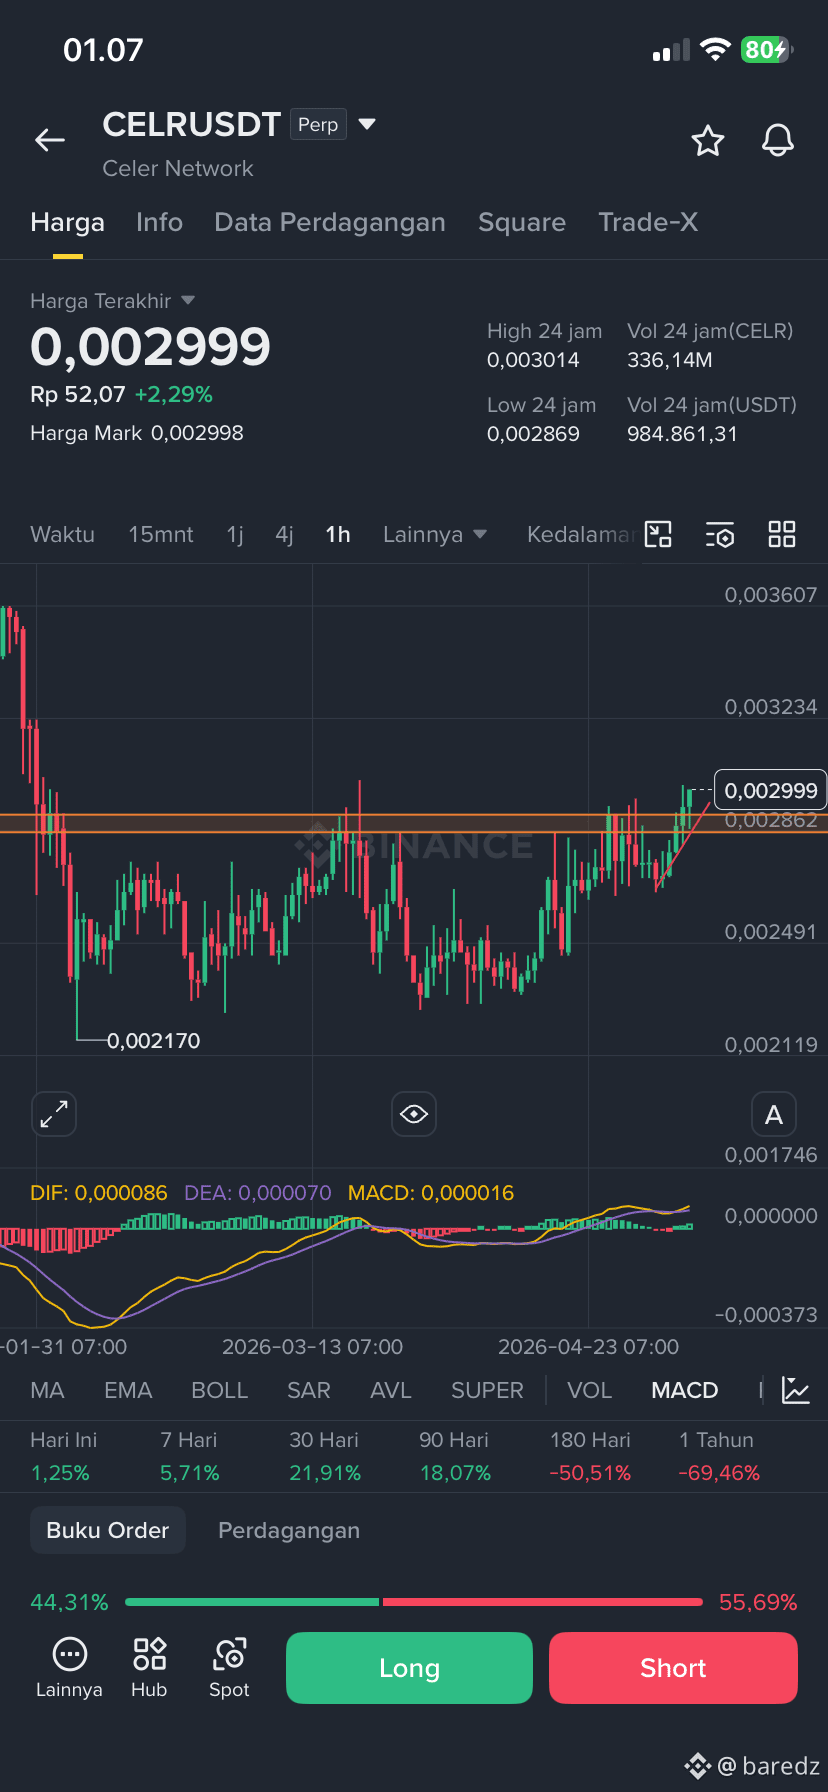The height and width of the screenshot is (1792, 828).
Task: Switch to the Harga tab
Action: point(67,222)
